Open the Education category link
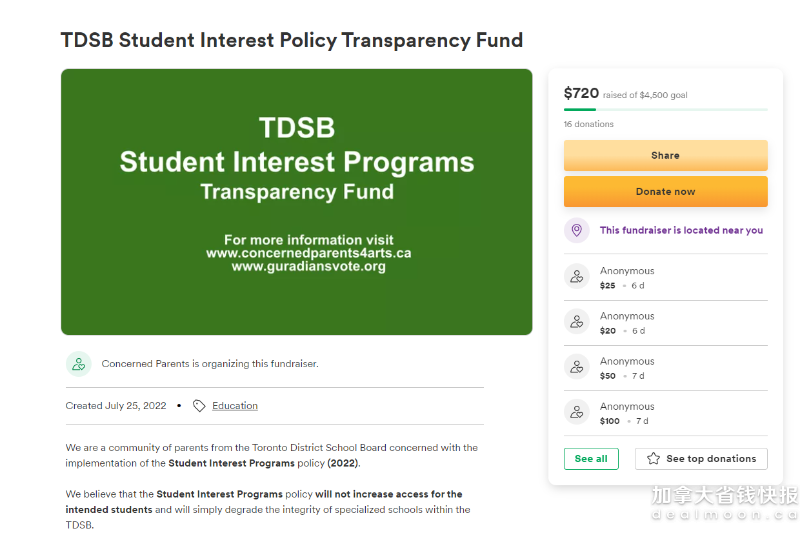 tap(235, 405)
